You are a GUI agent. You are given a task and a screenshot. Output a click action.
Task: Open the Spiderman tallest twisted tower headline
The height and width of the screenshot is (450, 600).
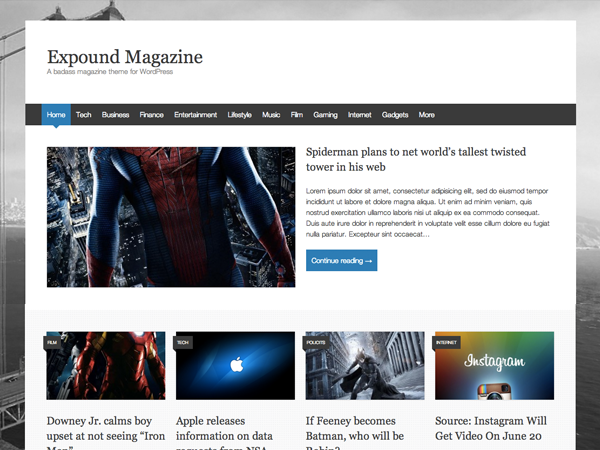[416, 159]
